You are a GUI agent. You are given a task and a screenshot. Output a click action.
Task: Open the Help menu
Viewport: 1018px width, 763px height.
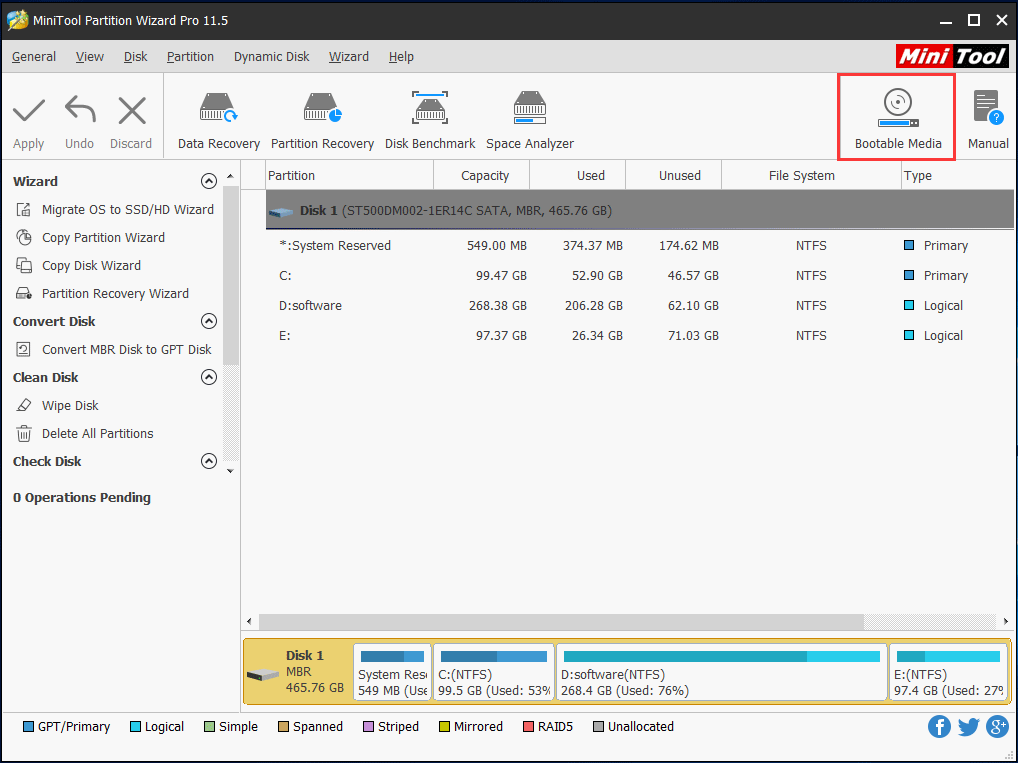pos(401,56)
